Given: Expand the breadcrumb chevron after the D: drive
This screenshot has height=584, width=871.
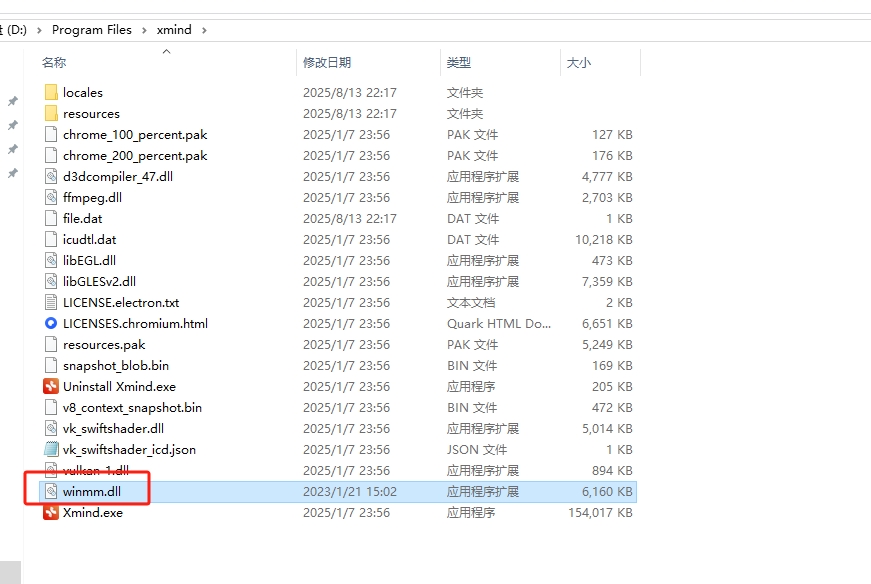Looking at the screenshot, I should click(x=39, y=30).
